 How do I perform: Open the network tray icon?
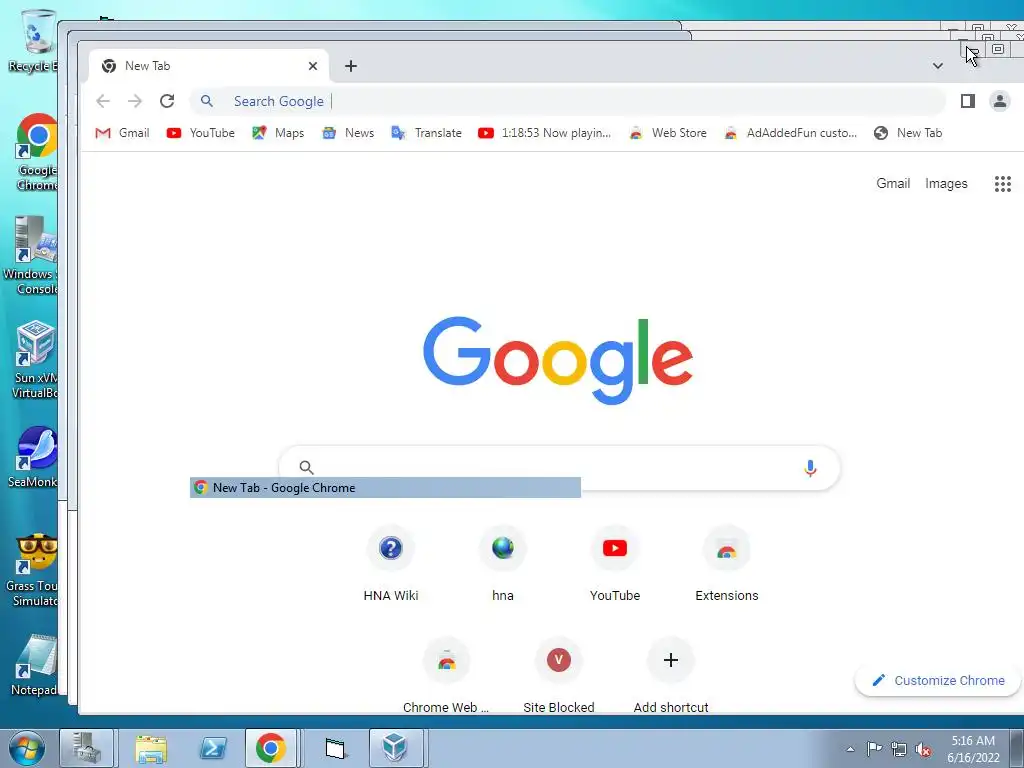899,749
